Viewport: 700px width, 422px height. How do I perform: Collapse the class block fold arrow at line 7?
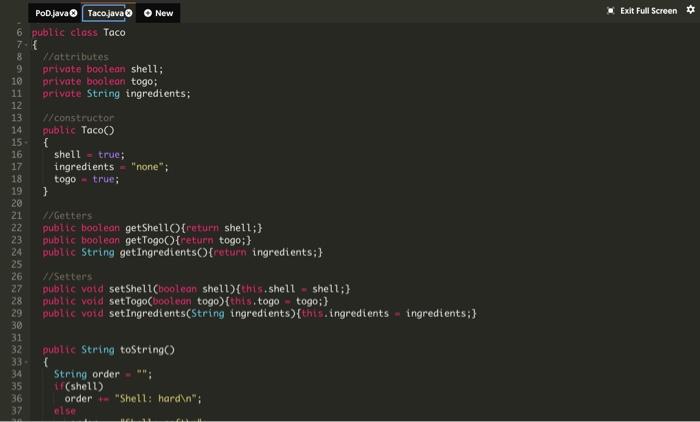pyautogui.click(x=26, y=45)
